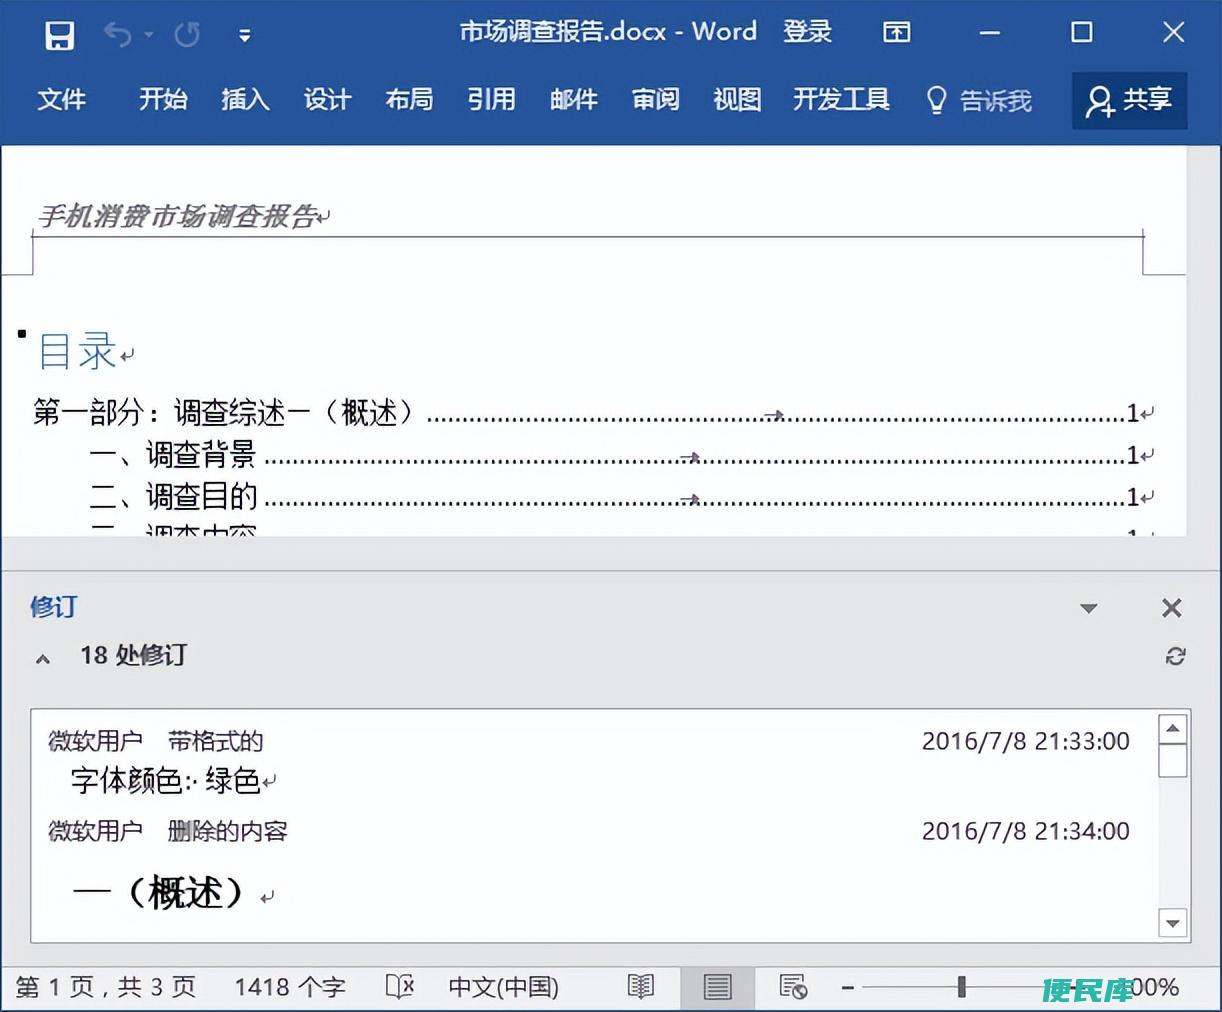
Task: Switch to the 开始 ribbon tab
Action: tap(163, 99)
